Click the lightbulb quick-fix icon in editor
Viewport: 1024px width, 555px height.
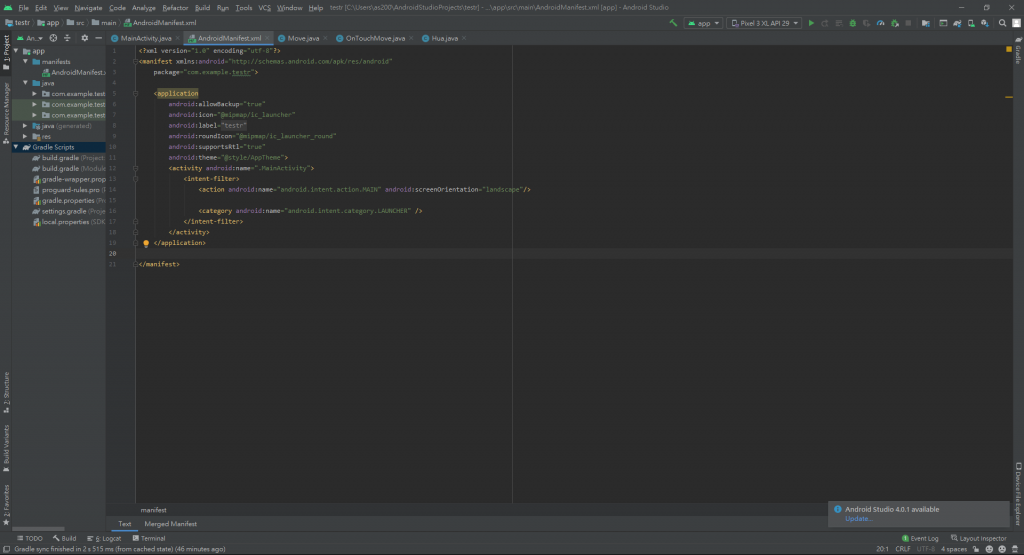click(x=146, y=243)
